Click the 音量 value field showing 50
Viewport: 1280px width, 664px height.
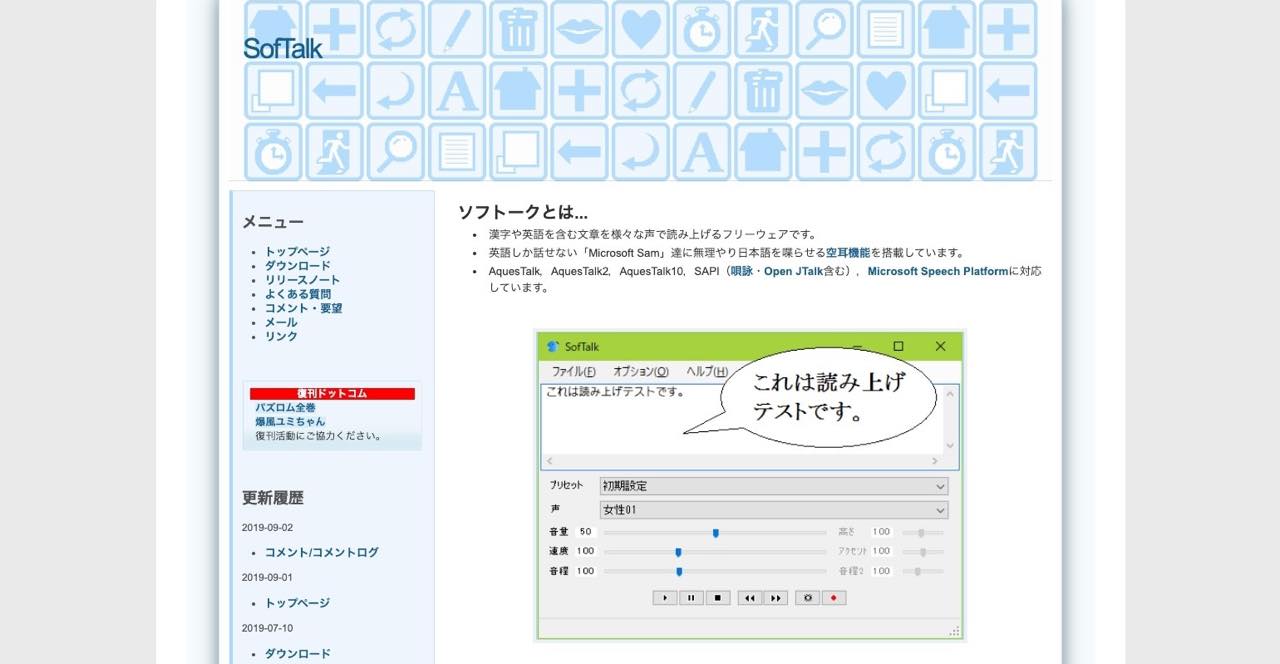(586, 532)
